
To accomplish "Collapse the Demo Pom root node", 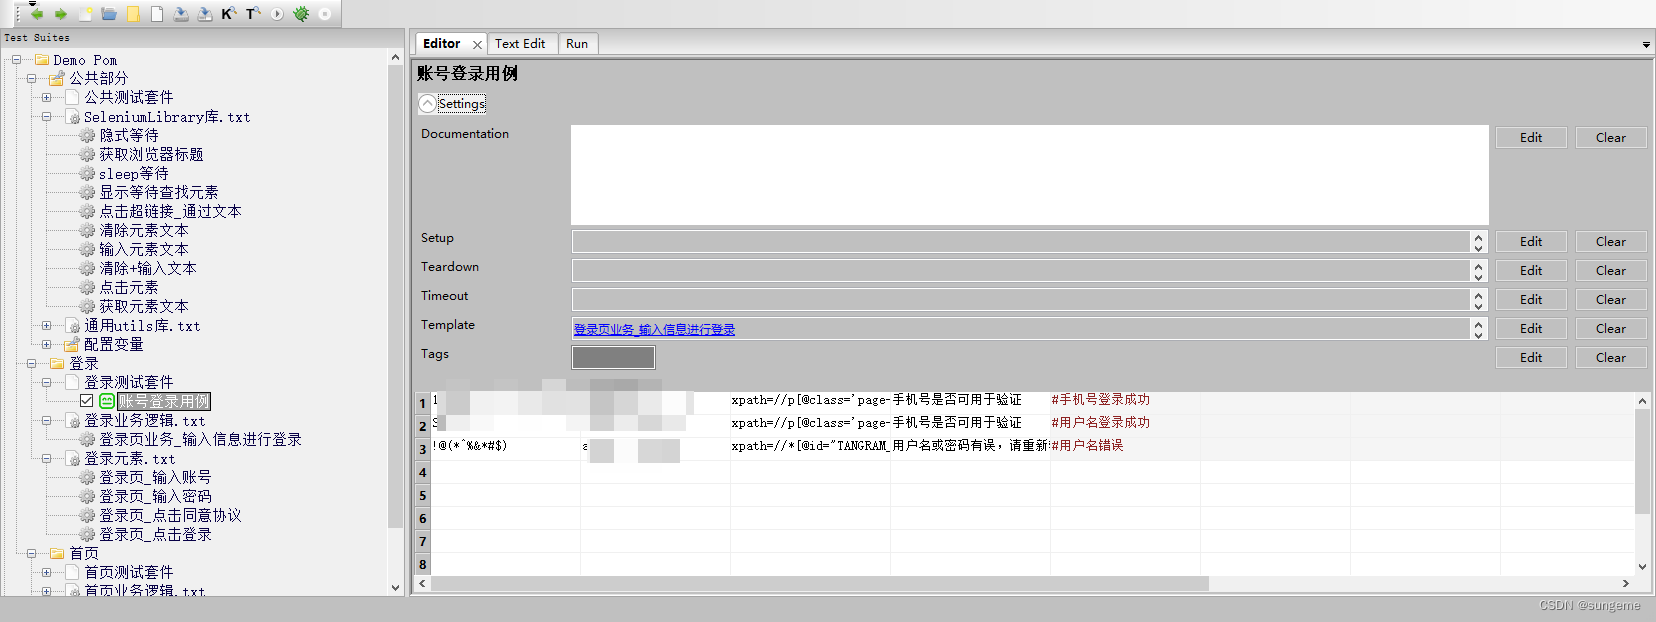I will pos(17,60).
